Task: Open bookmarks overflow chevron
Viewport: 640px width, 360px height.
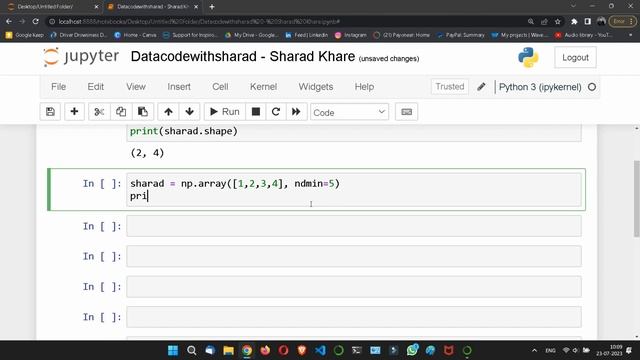Action: tap(631, 35)
